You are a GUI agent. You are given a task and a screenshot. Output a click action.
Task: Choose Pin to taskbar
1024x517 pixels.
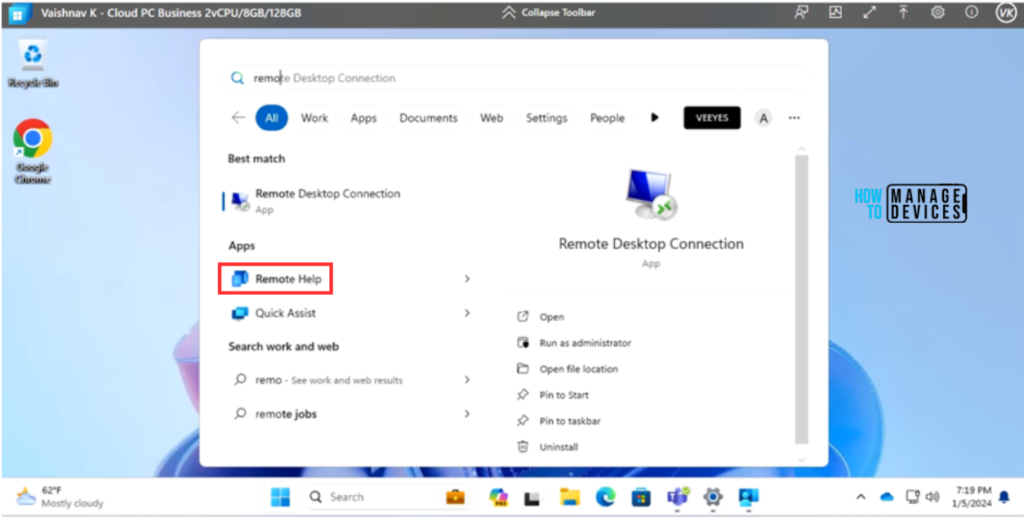(x=559, y=421)
